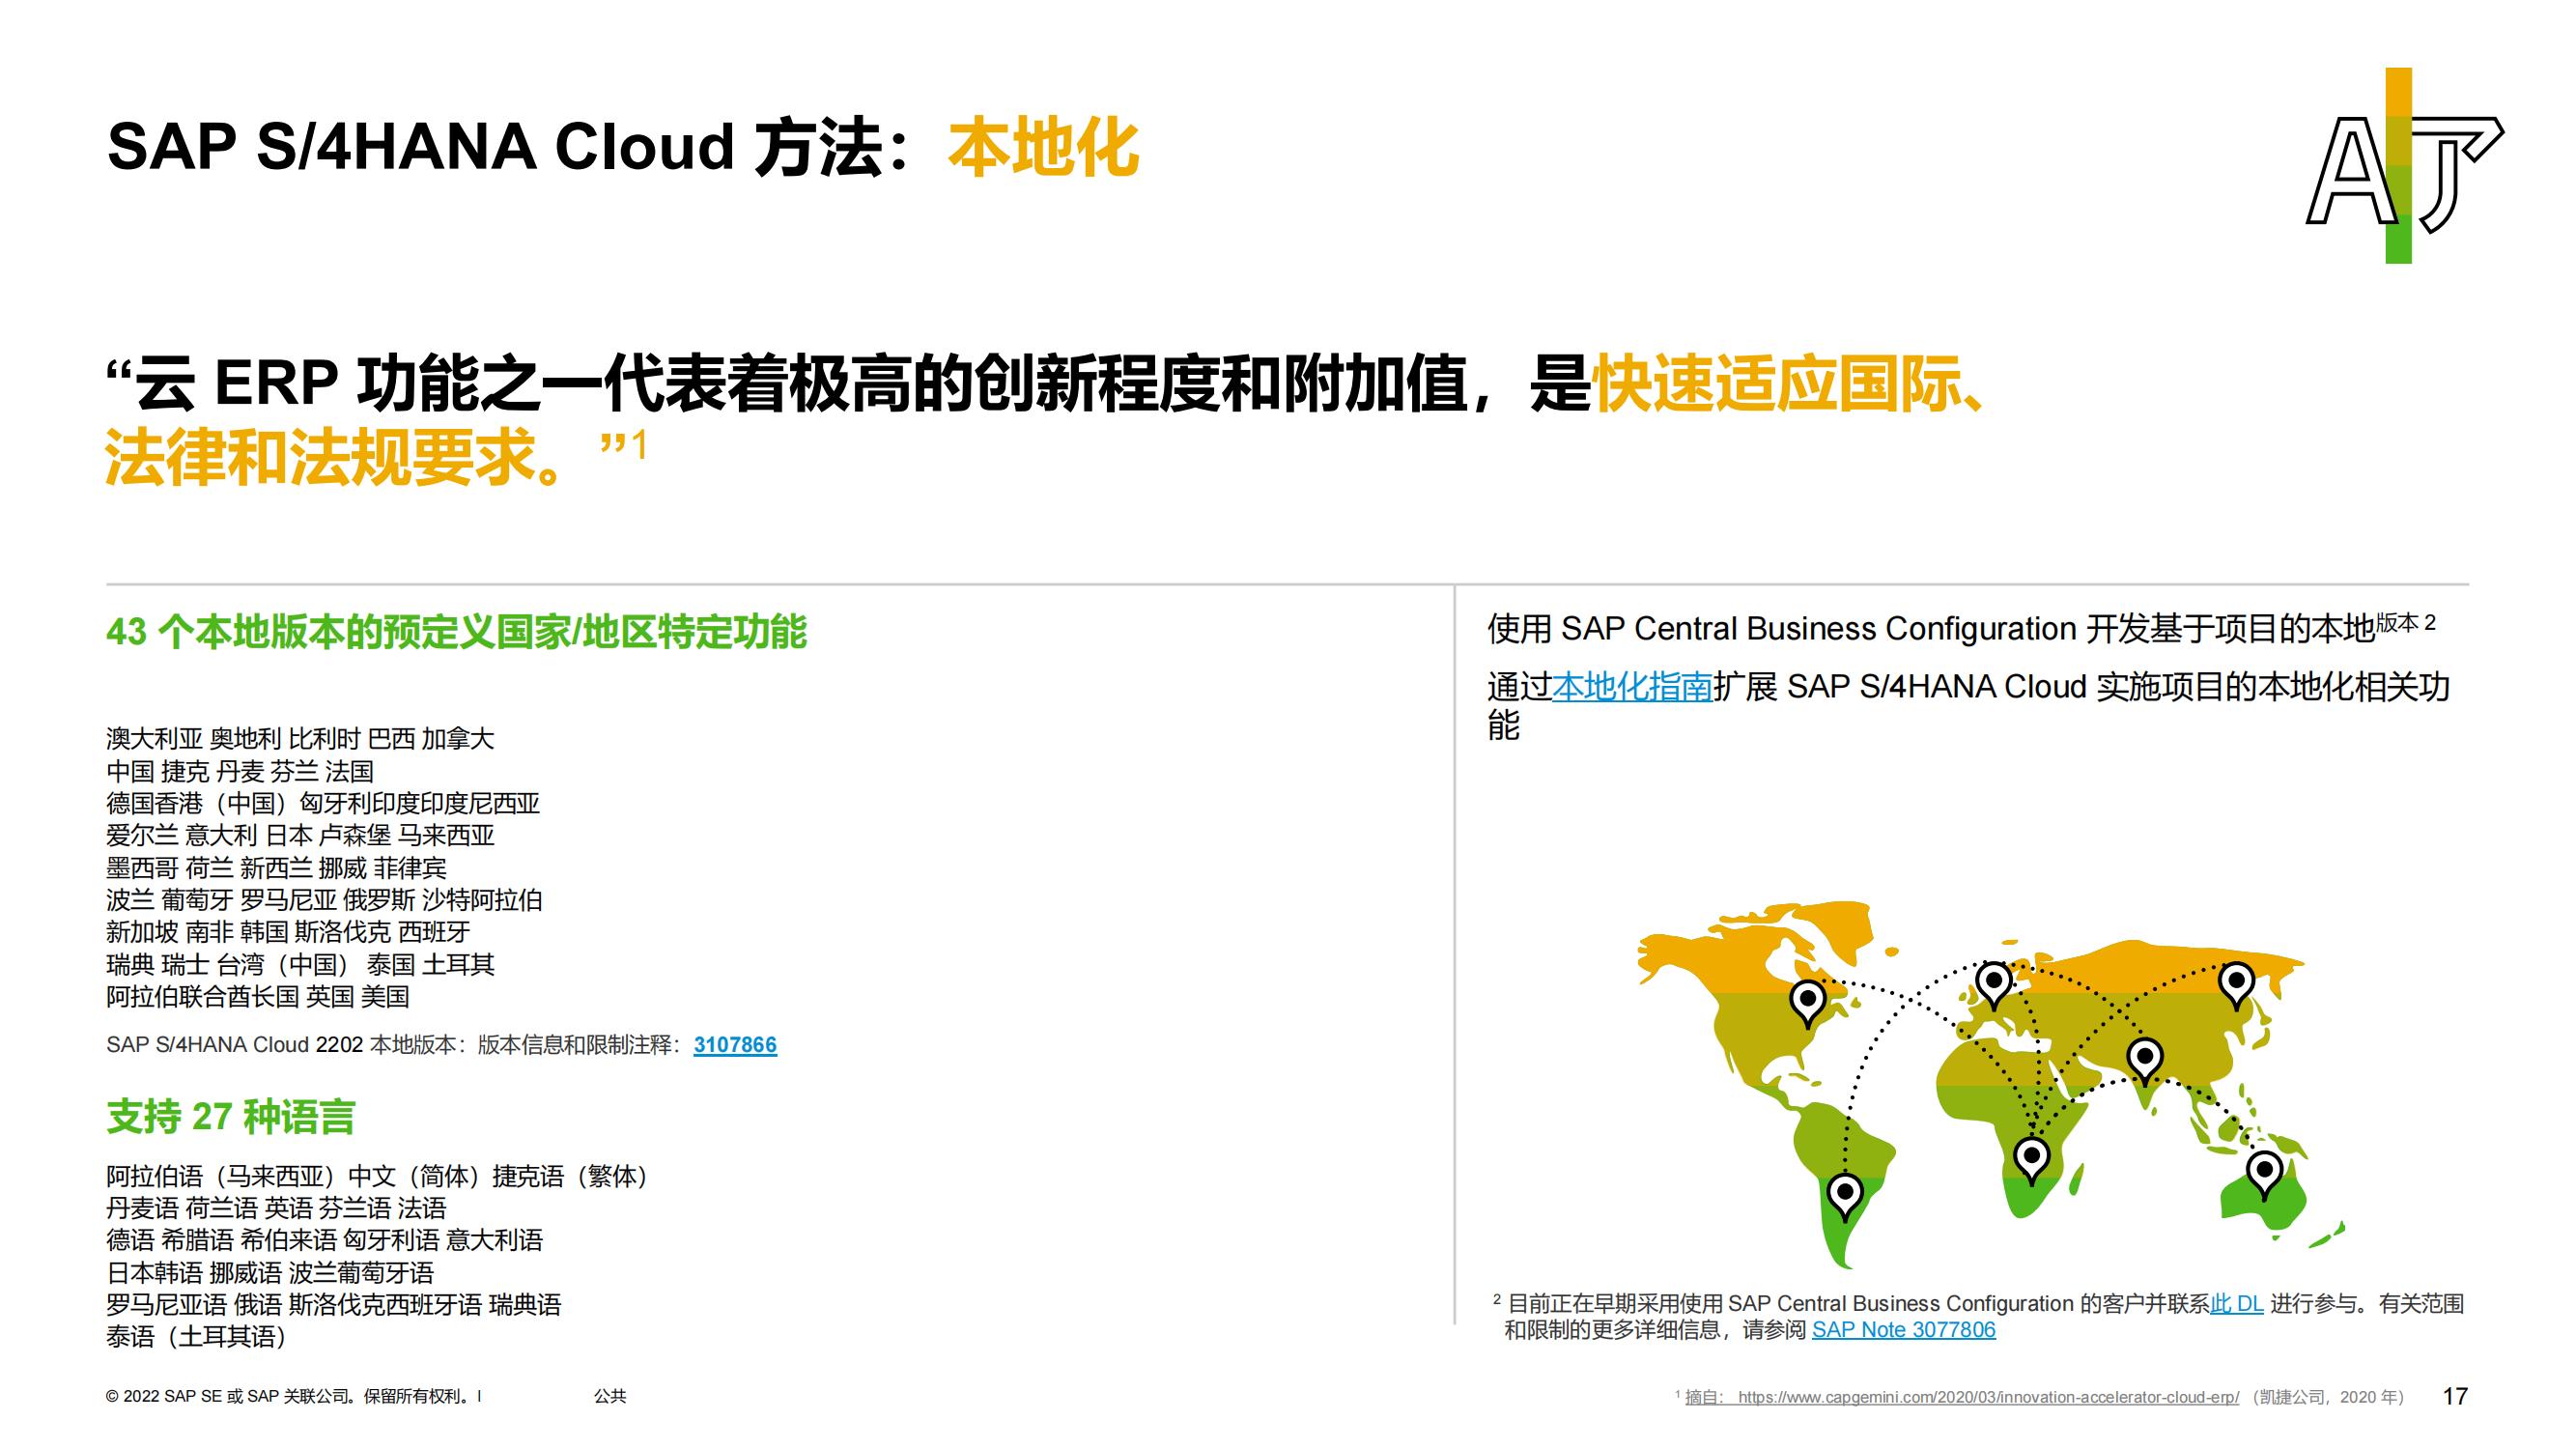Click the language row 日本韩语 挪威语 波兰葡萄牙语
The image size is (2576, 1449).
point(270,1273)
